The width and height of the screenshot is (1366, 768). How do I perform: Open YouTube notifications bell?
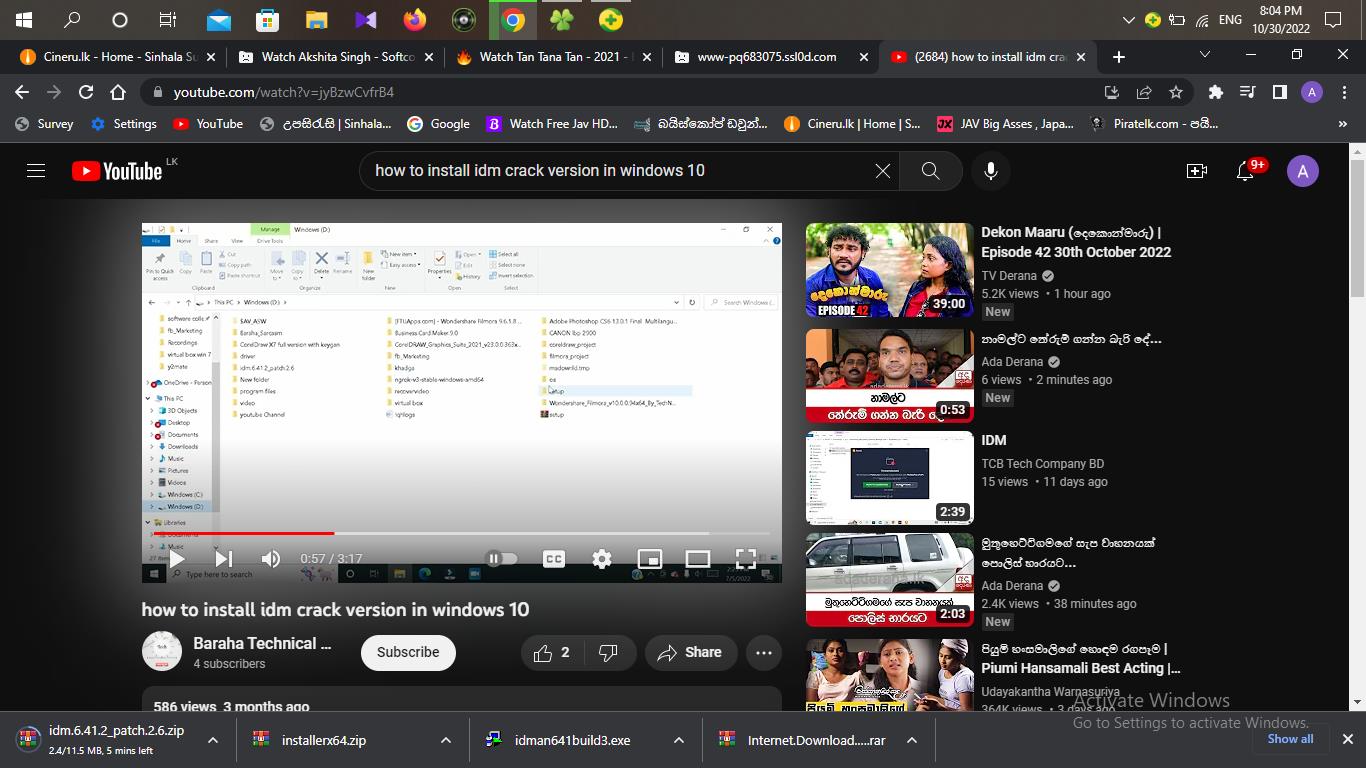(x=1245, y=171)
